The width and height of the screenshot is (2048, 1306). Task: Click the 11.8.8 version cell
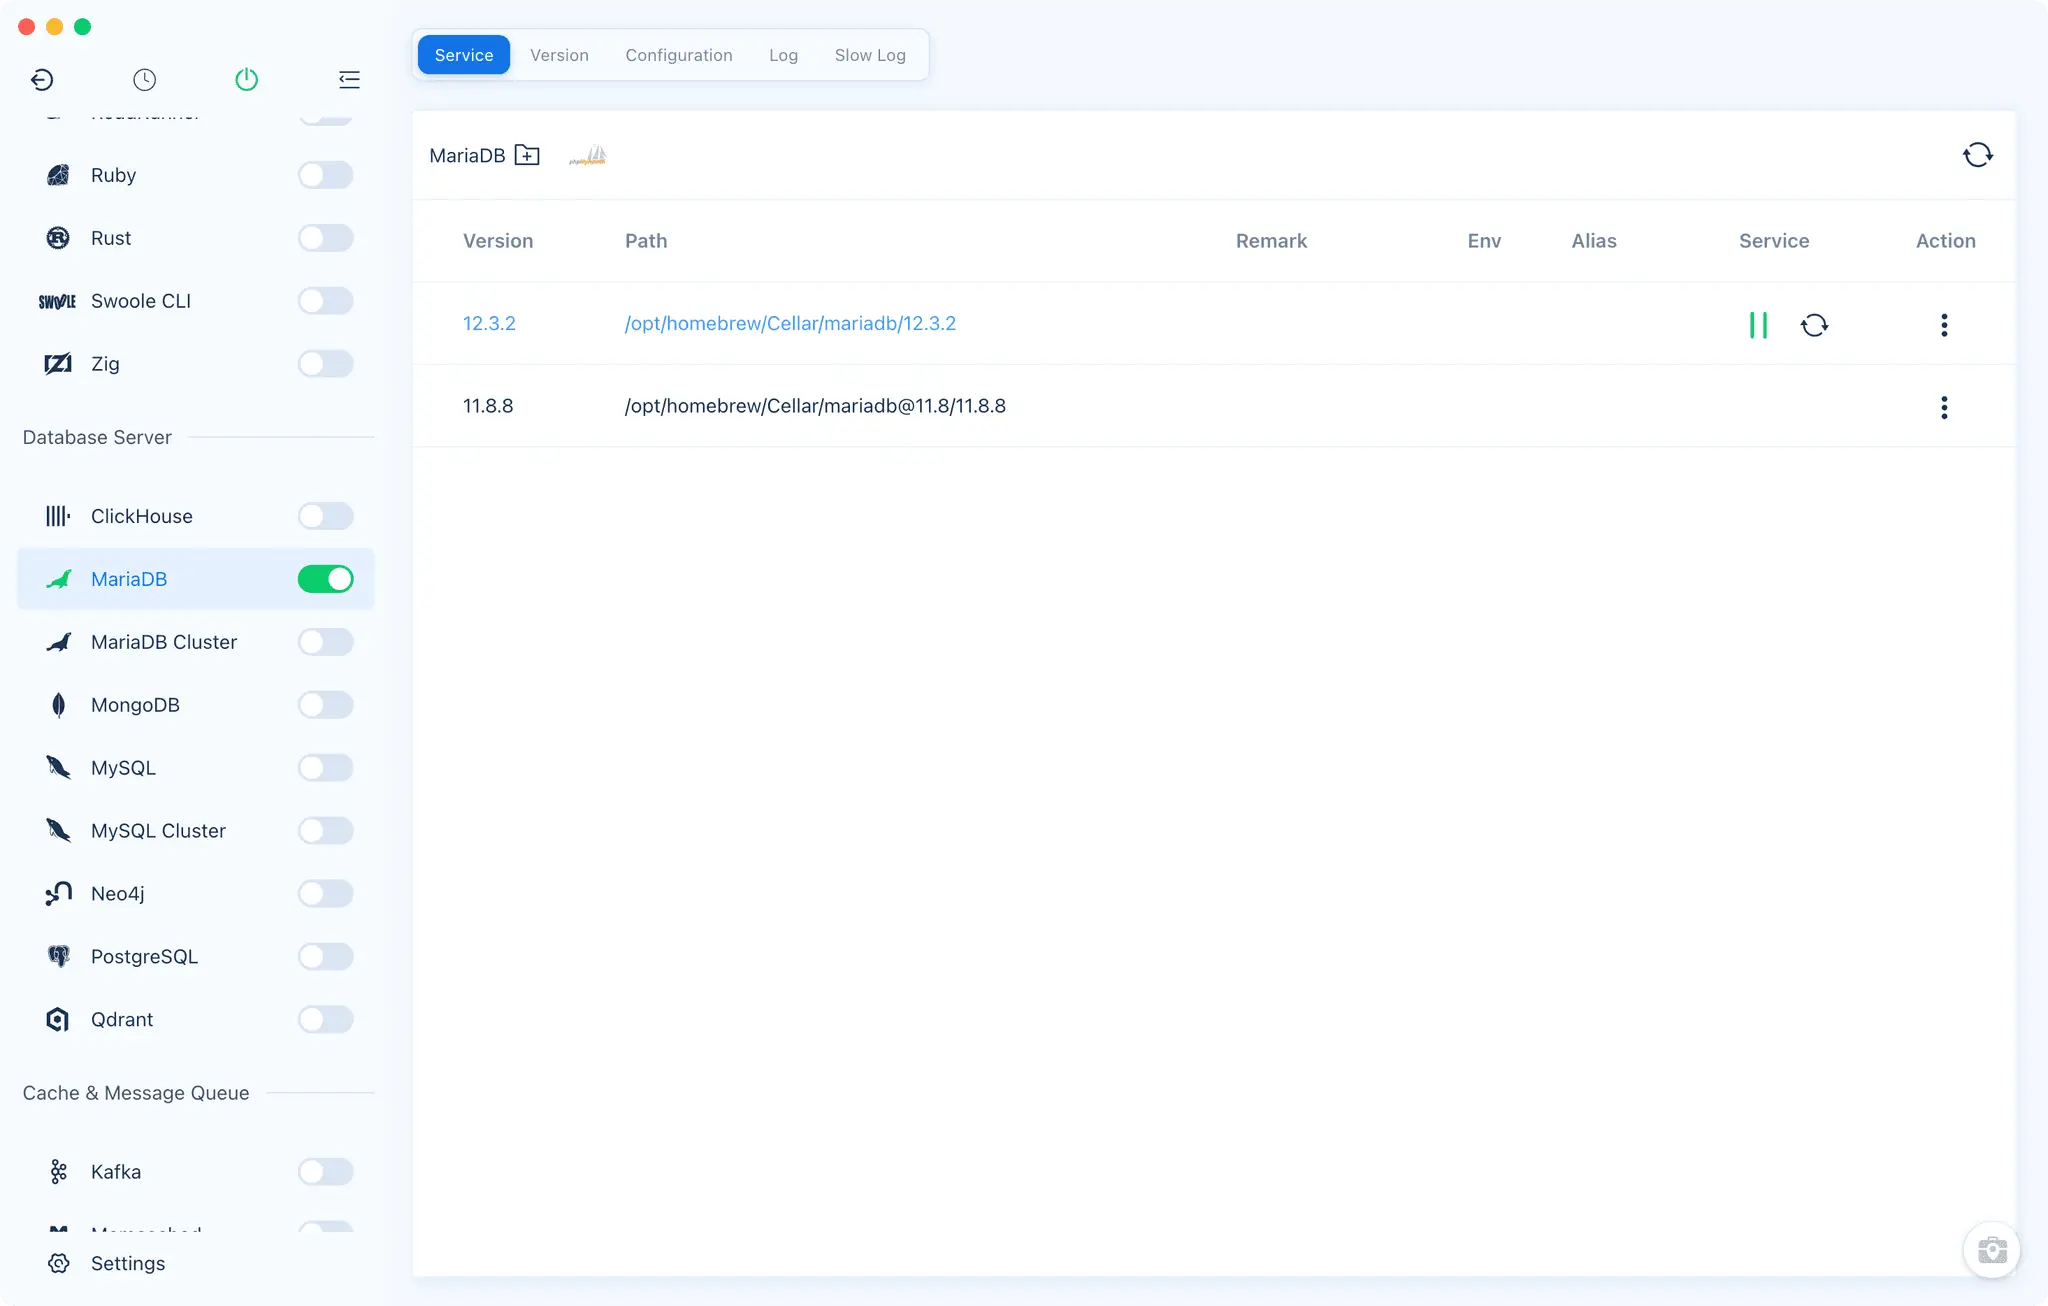[x=488, y=406]
